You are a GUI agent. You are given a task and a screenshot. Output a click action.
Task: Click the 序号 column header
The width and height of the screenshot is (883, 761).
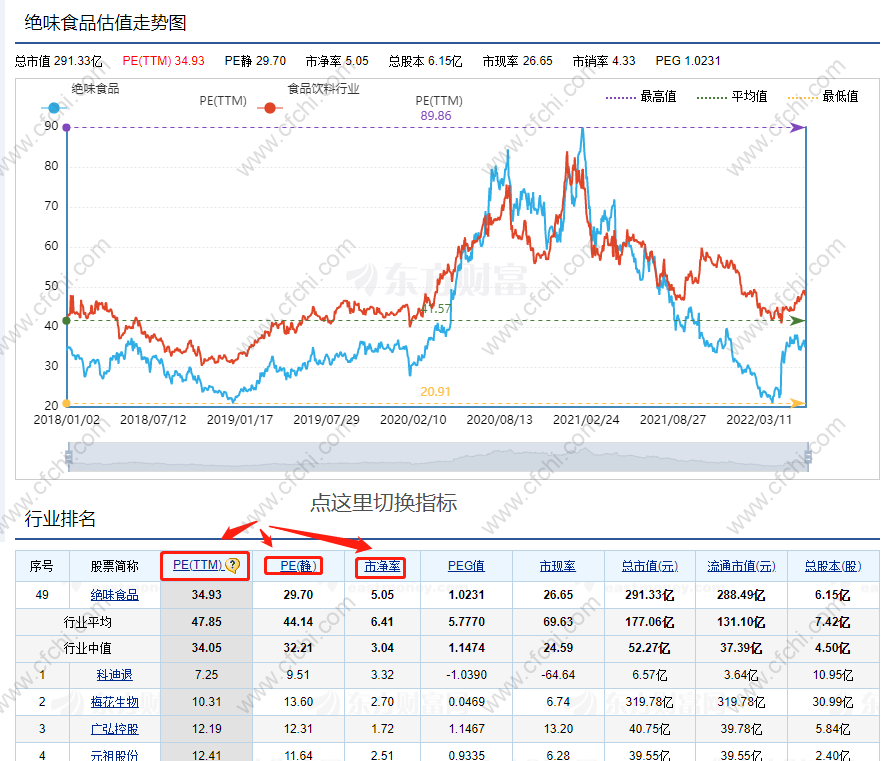[42, 566]
